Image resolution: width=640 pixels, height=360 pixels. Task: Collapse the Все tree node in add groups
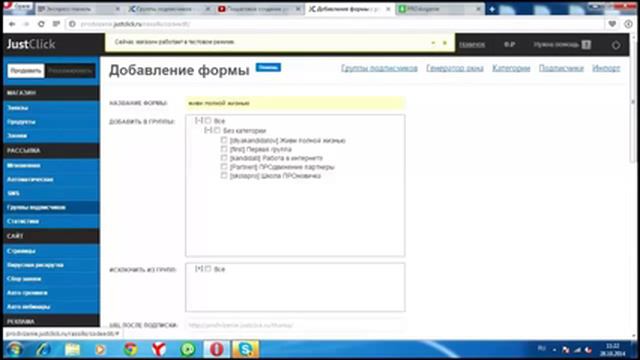(199, 121)
